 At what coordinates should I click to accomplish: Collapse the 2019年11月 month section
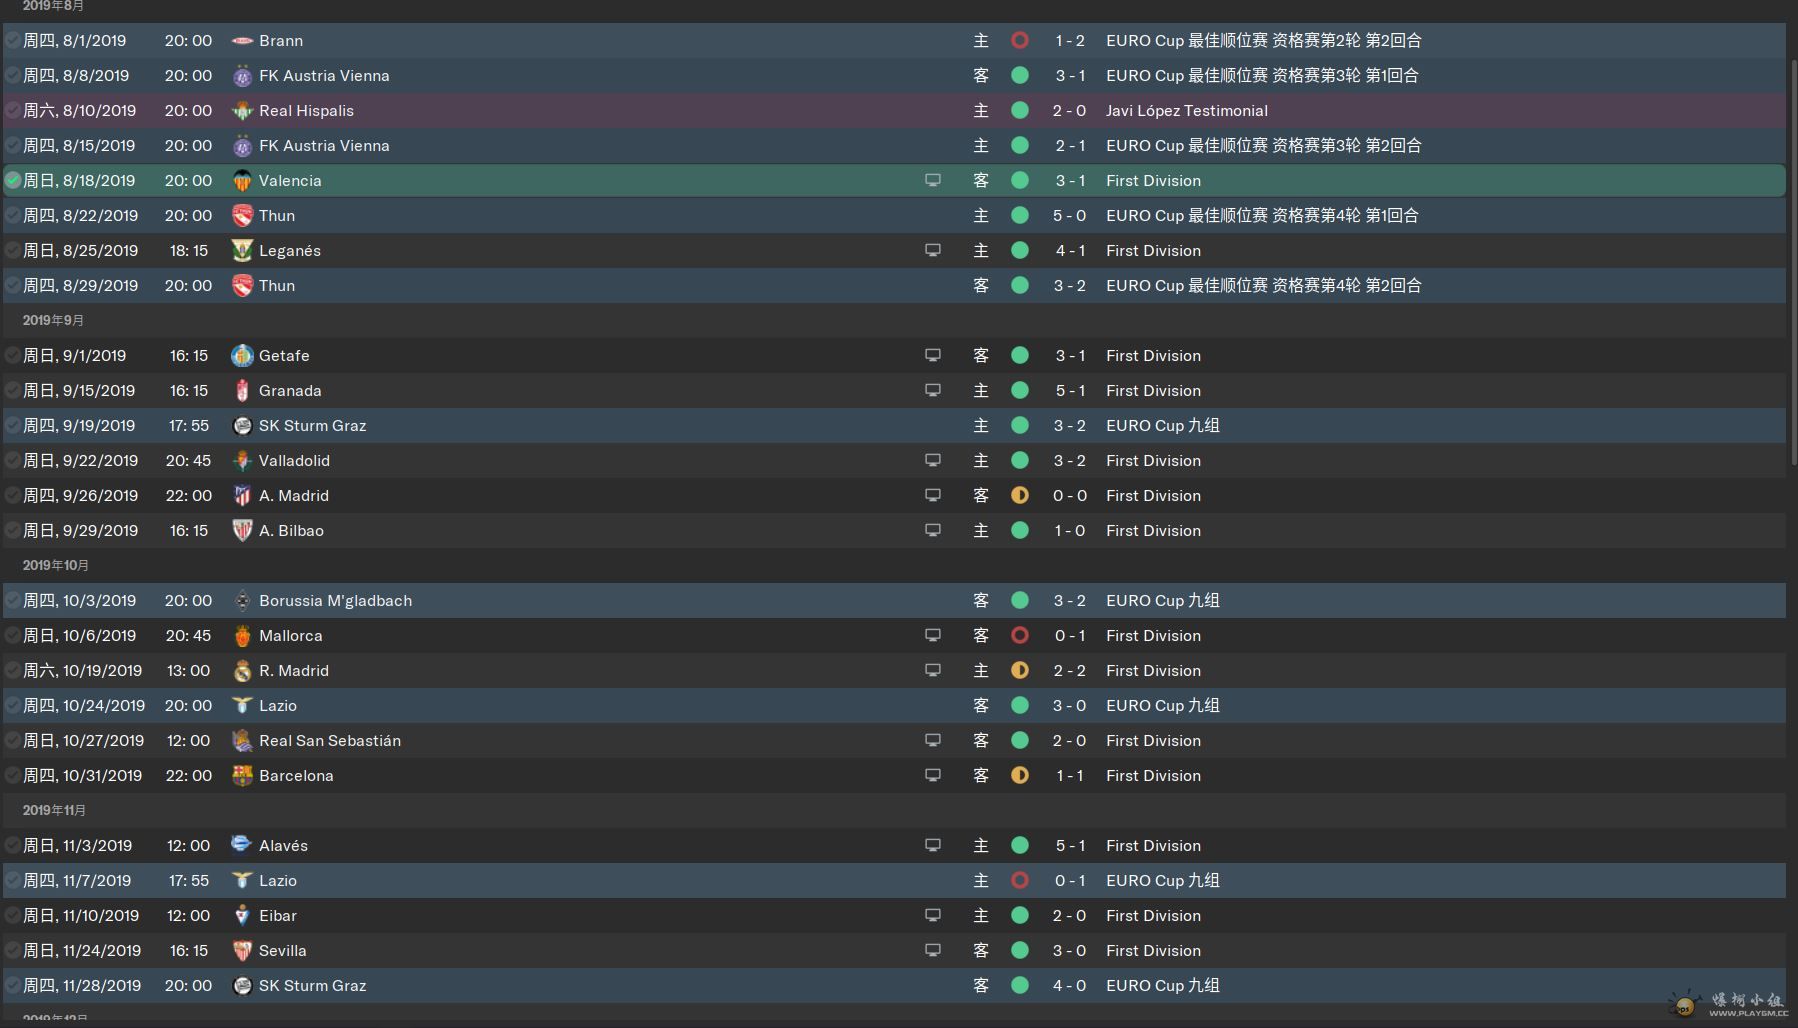pyautogui.click(x=54, y=811)
